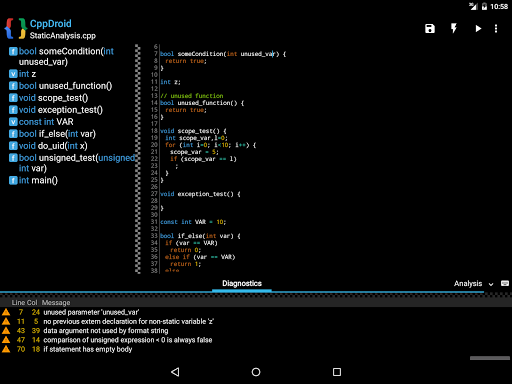Switch to the Diagnostics tab

[x=242, y=284]
